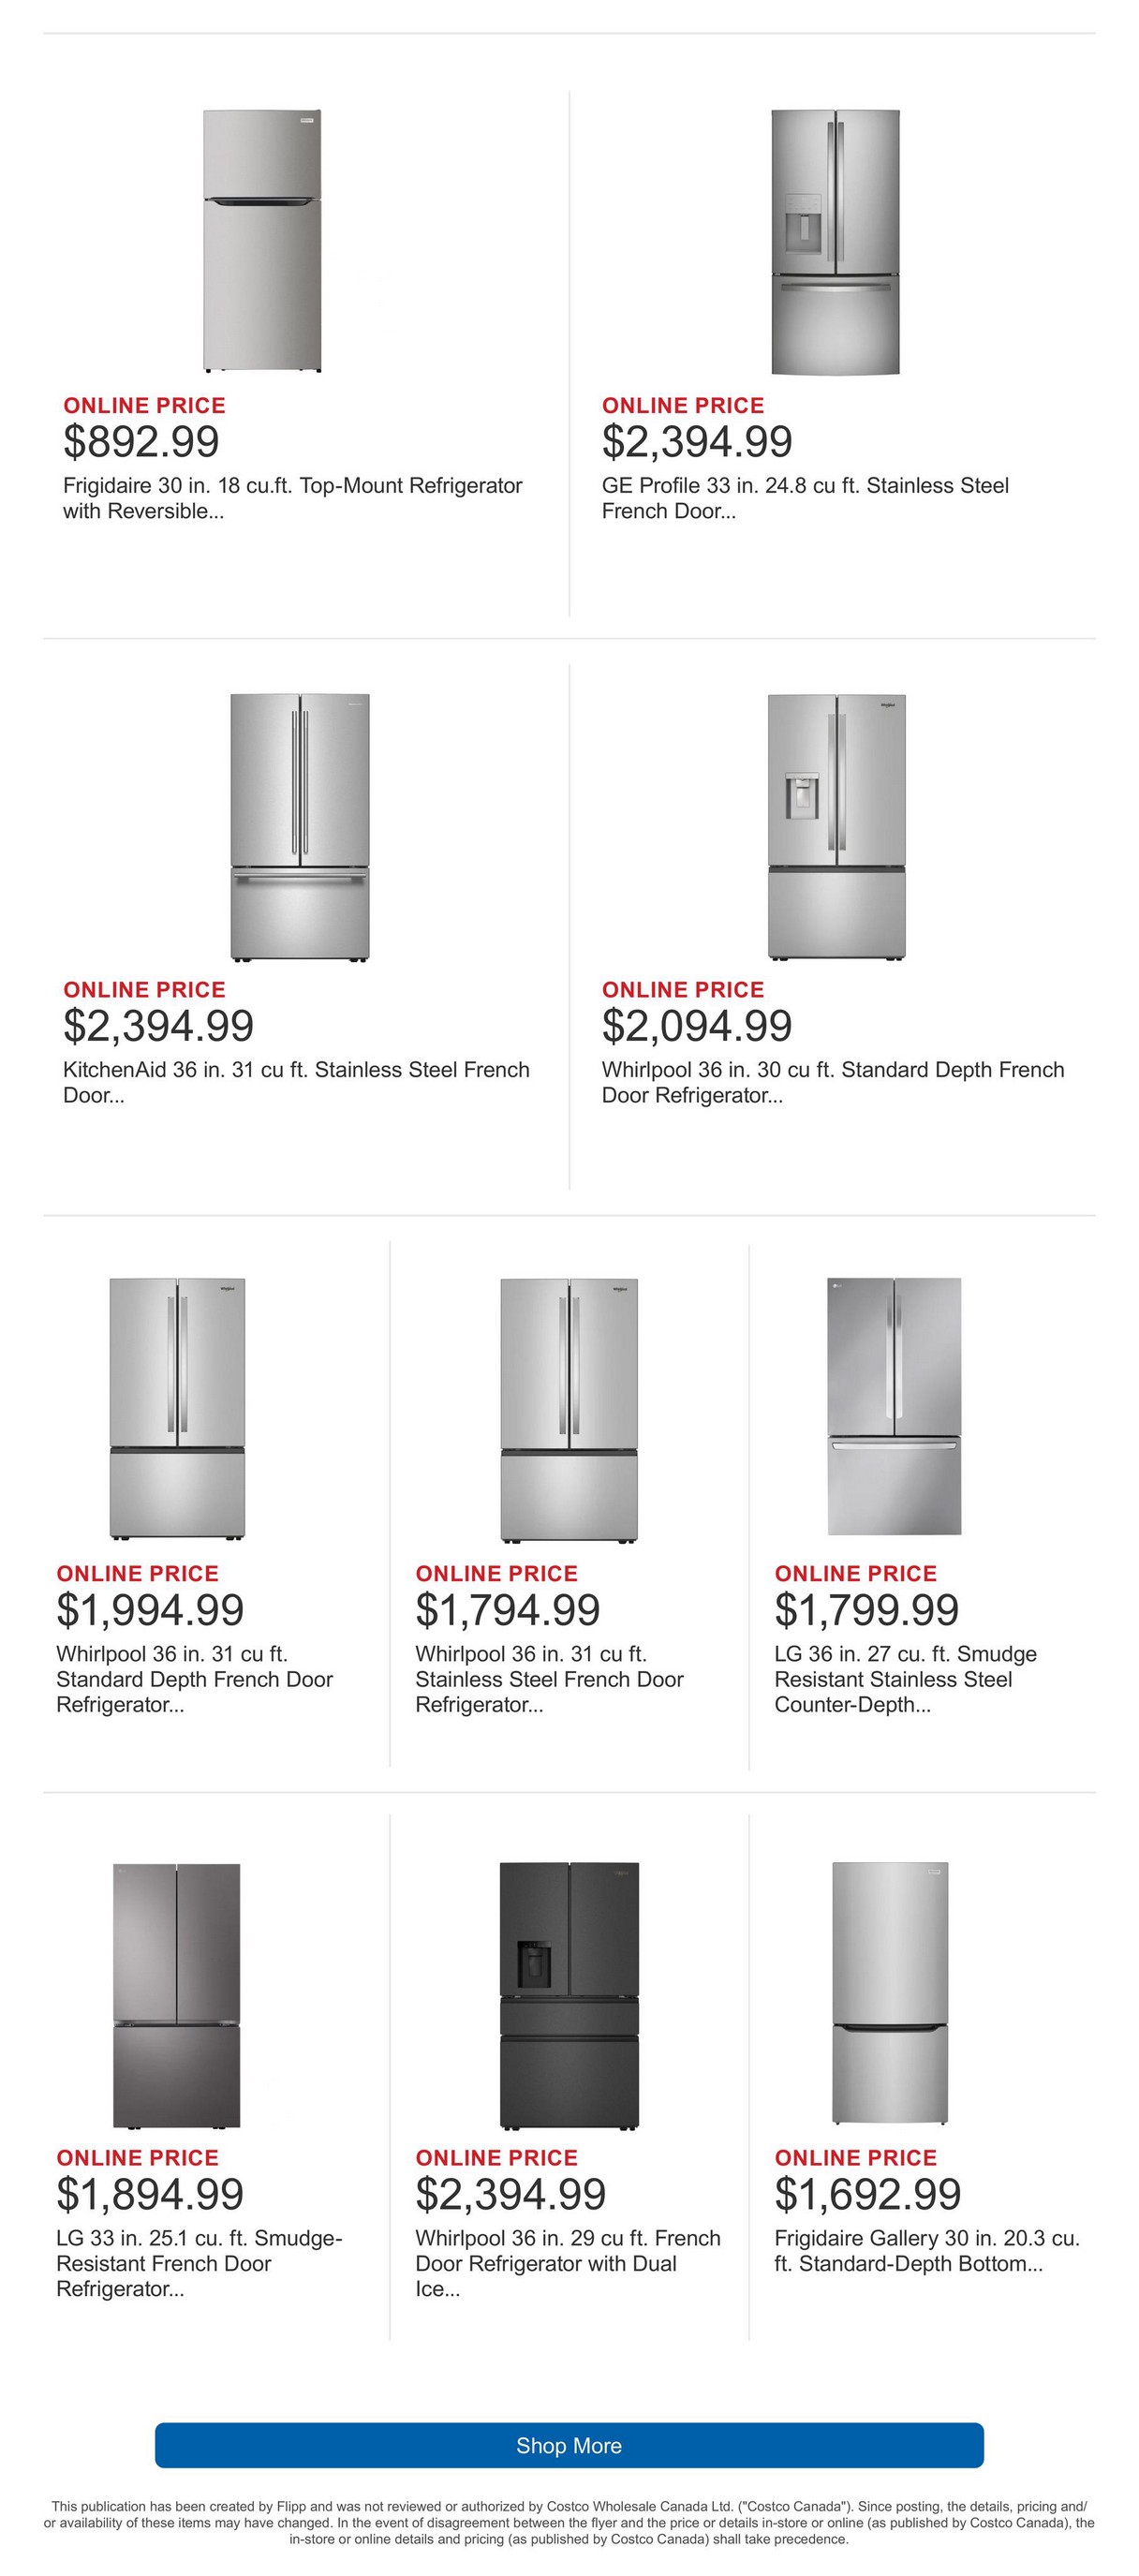This screenshot has width=1139, height=2576.
Task: Open the Frigidaire Gallery Bottom-Mount fridge image
Action: pos(890,1993)
